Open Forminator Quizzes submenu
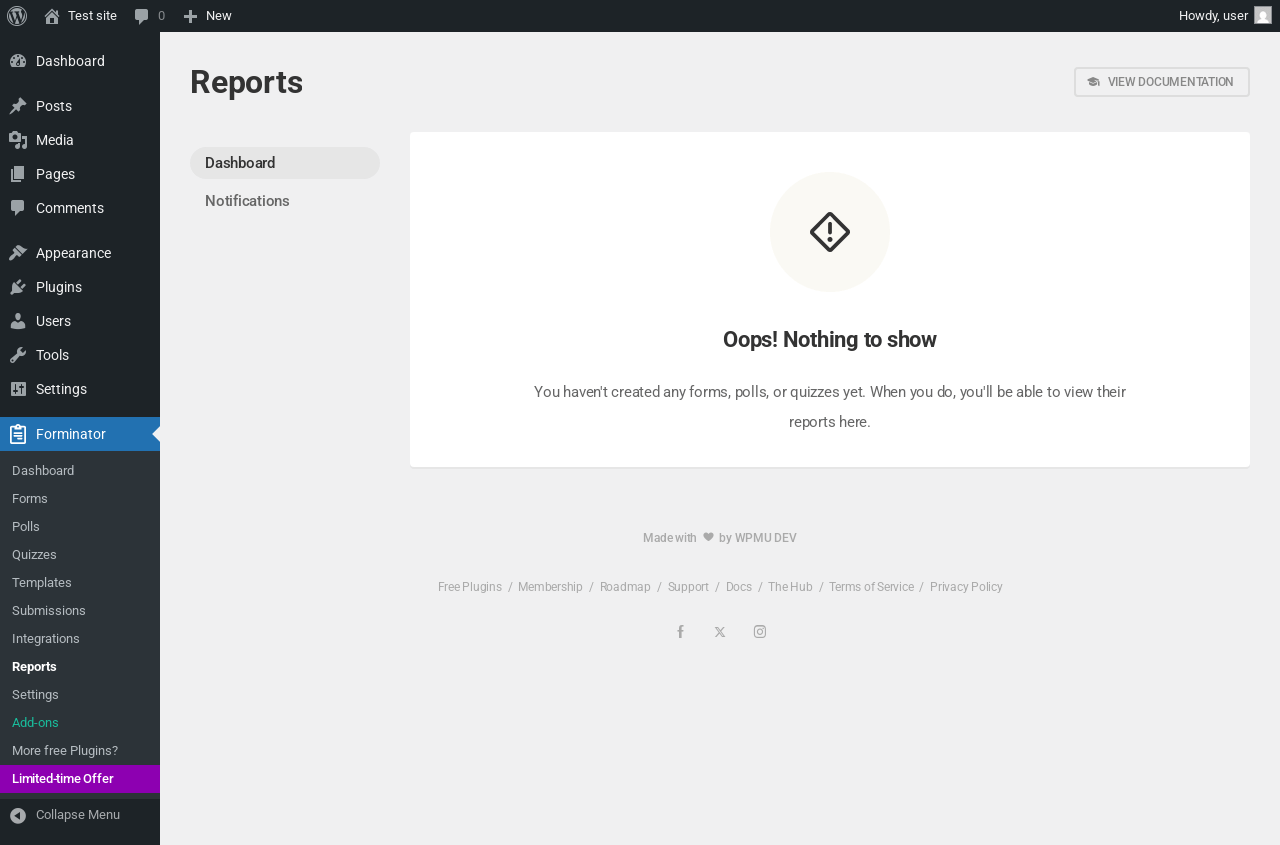 [x=80, y=555]
